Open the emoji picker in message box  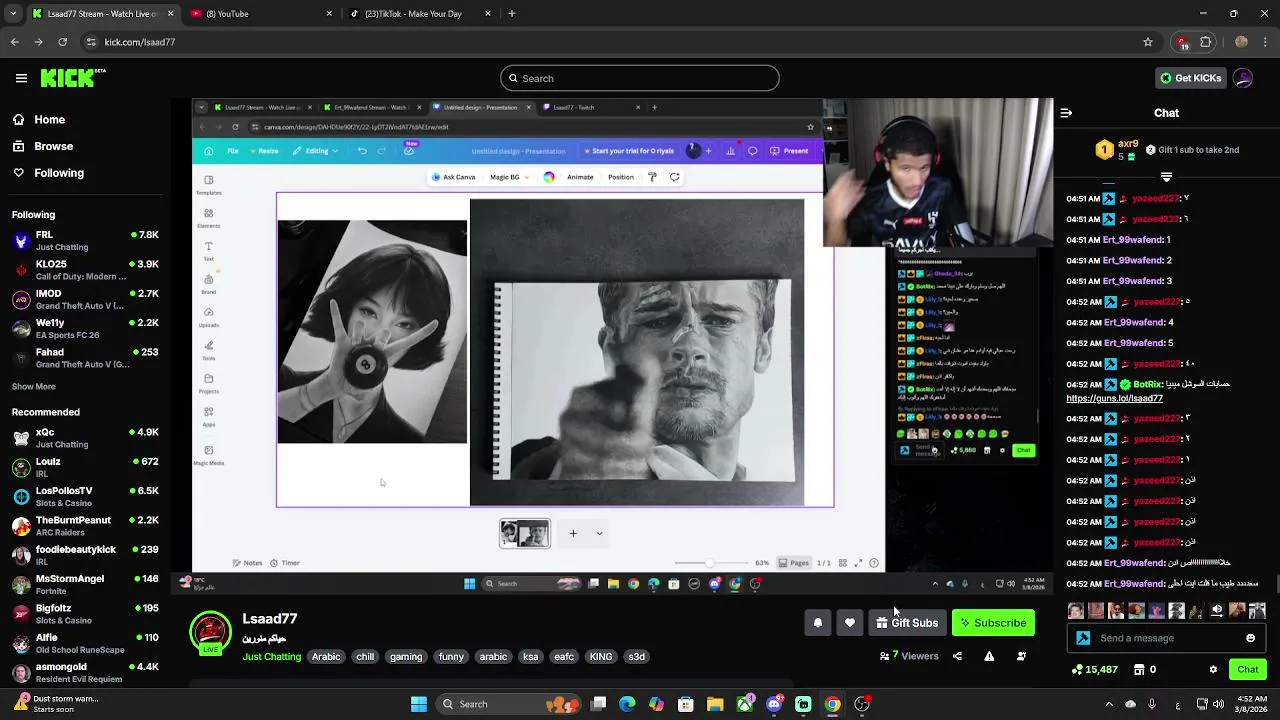click(1250, 638)
